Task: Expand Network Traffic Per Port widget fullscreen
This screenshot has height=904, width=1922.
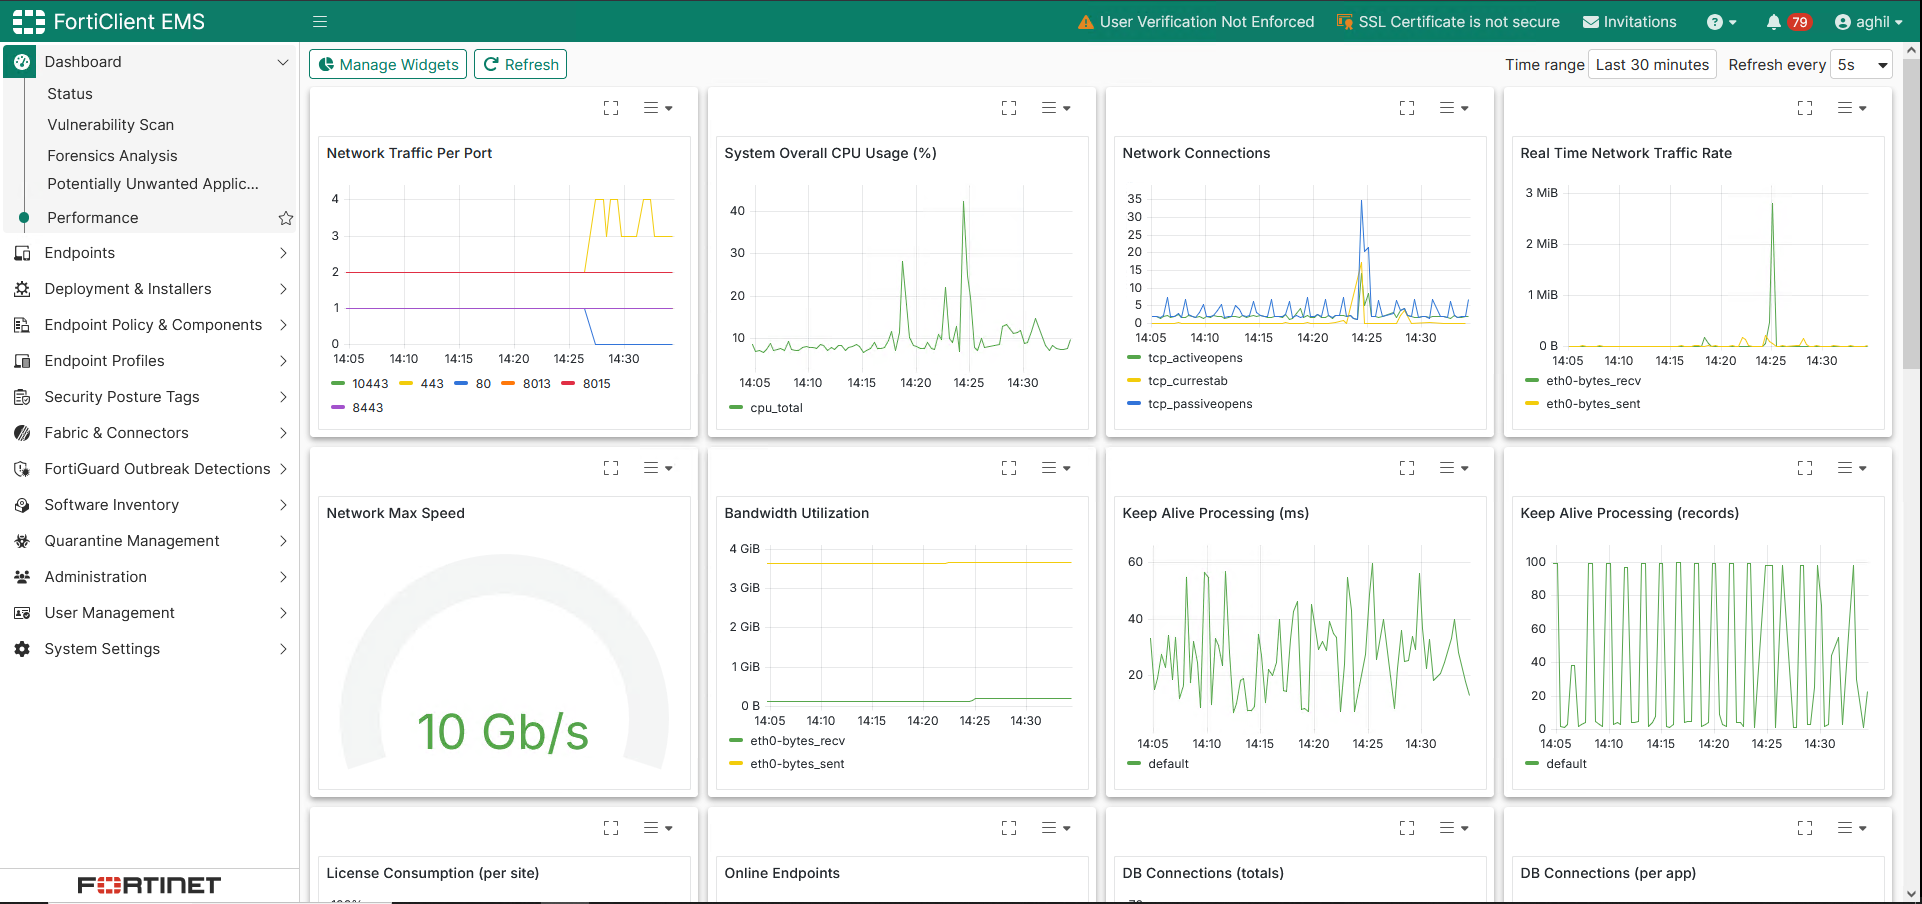Action: pyautogui.click(x=611, y=108)
